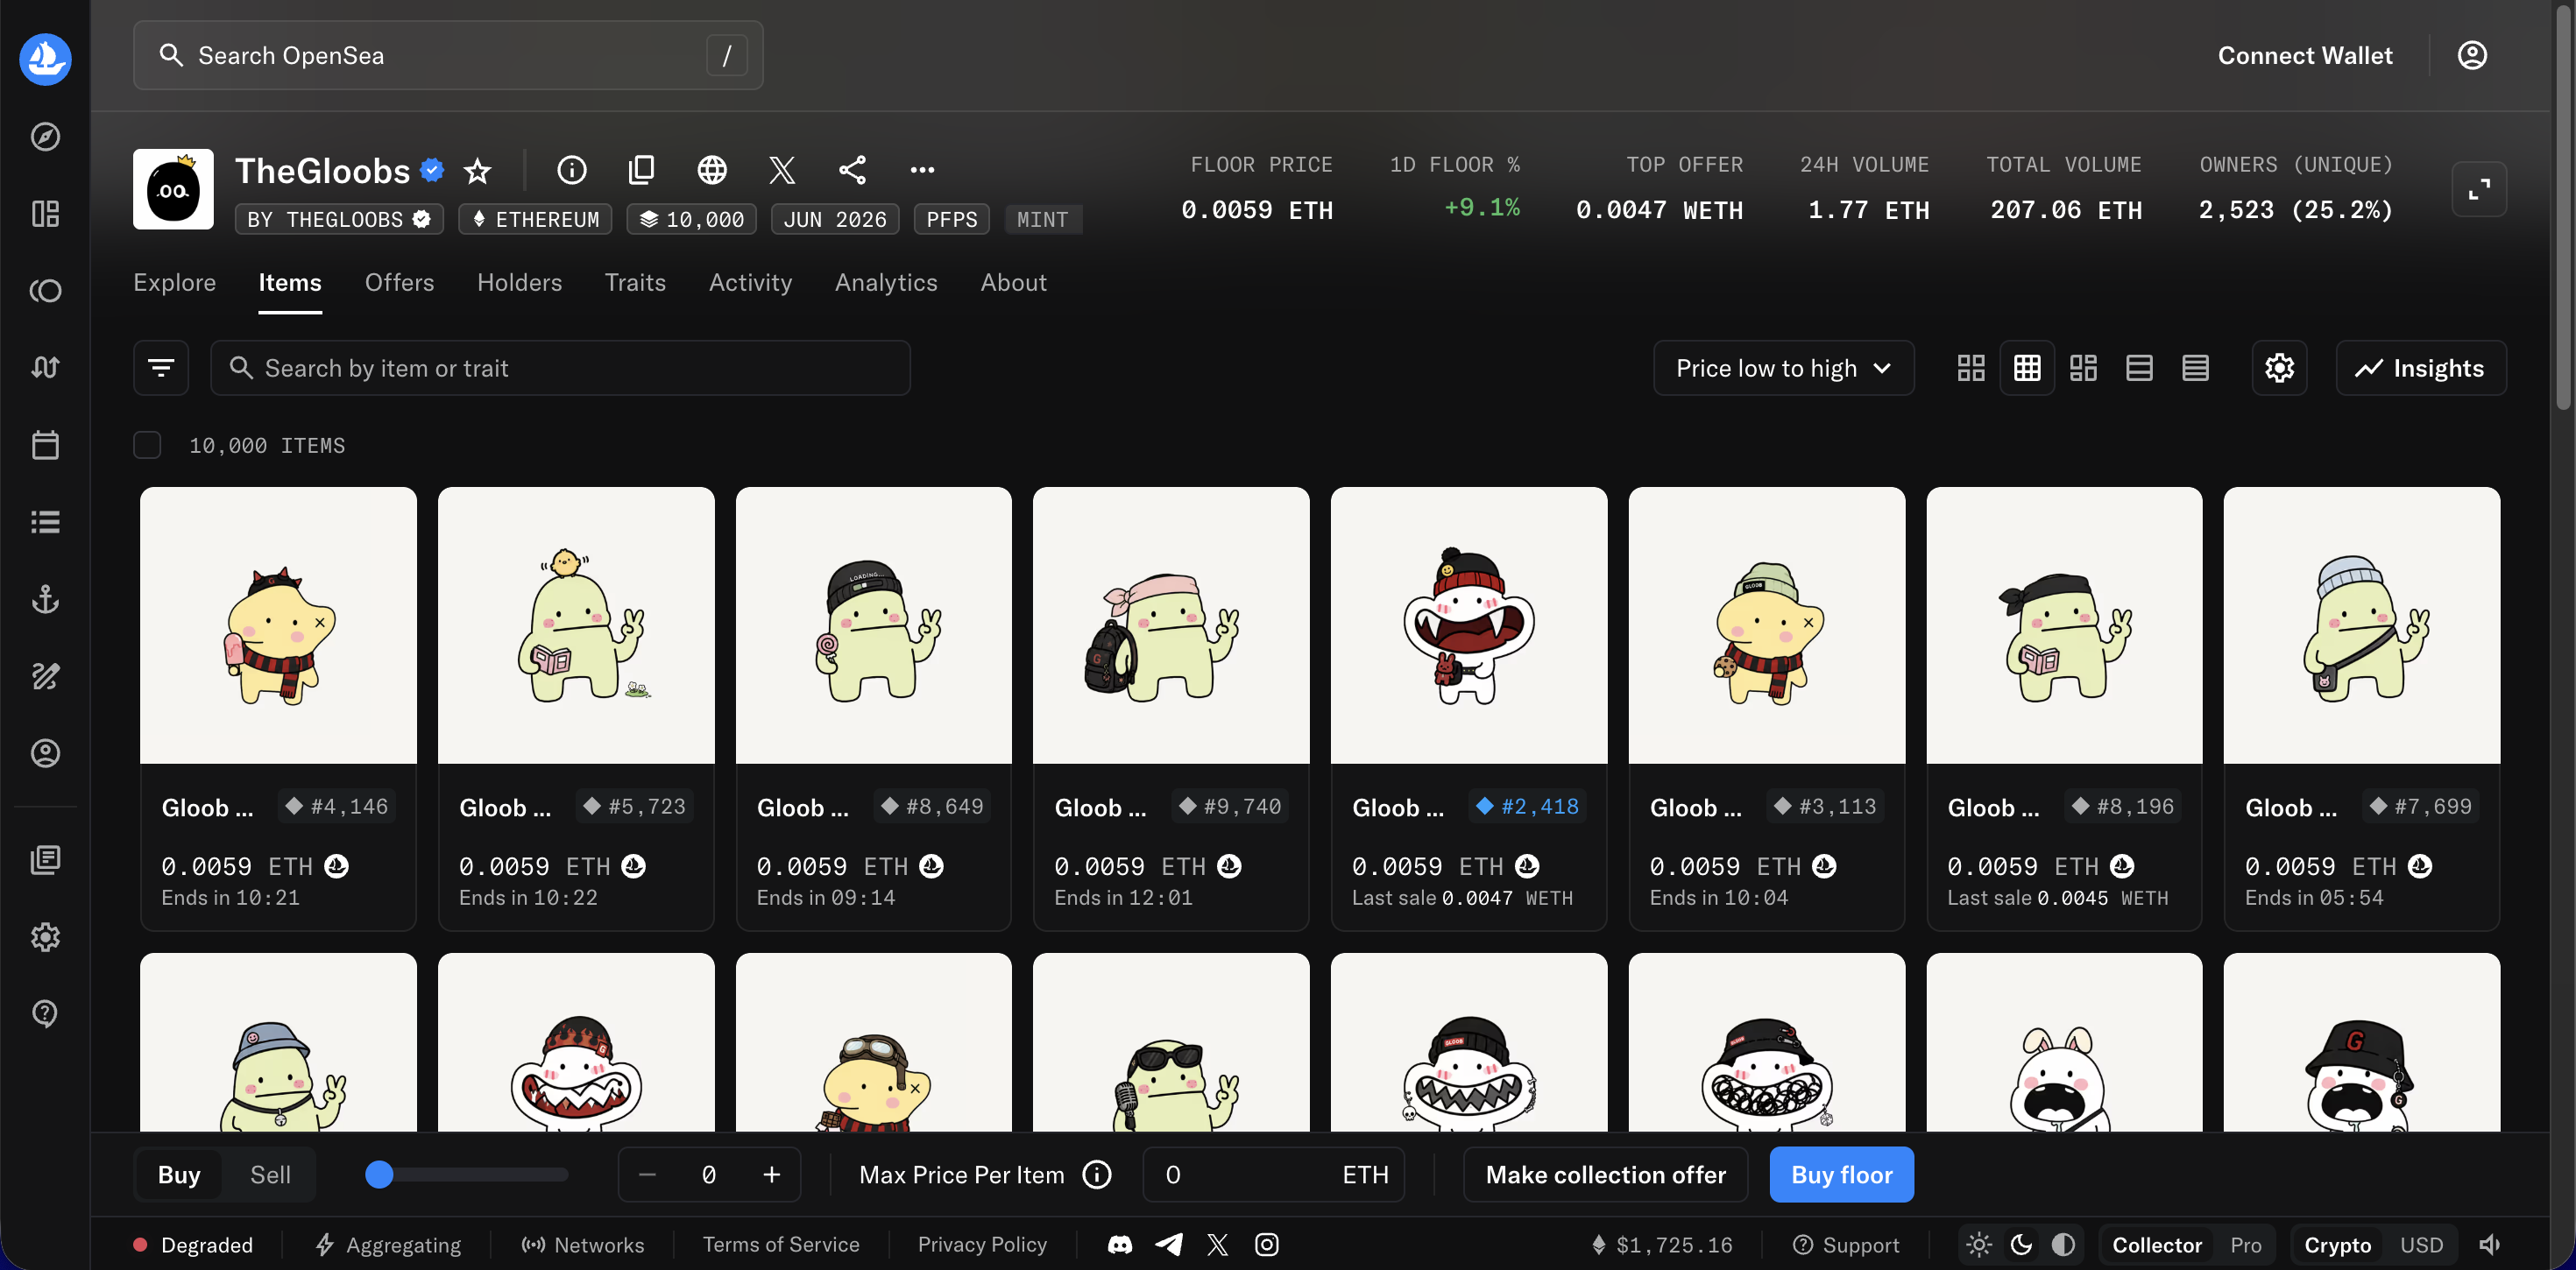Screen dimensions: 2576x1270
Task: Open the footer X social icon
Action: pyautogui.click(x=1218, y=1245)
